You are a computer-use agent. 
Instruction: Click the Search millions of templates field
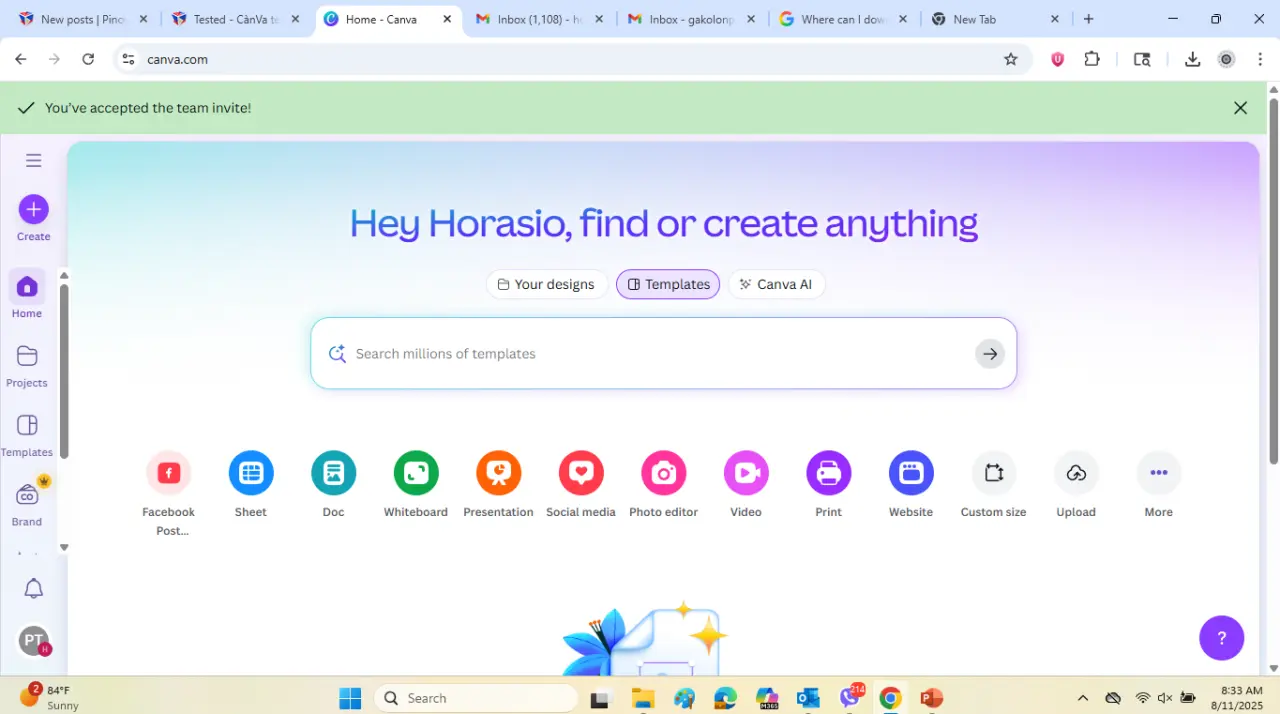pos(663,353)
